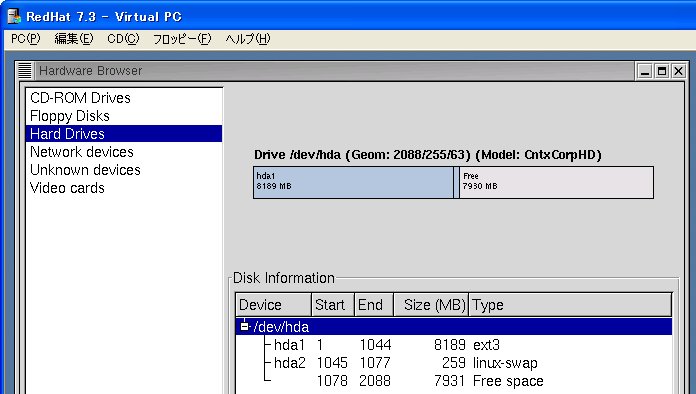The height and width of the screenshot is (394, 696).
Task: Click the thin hda2 sliver in drive graphic
Action: [x=456, y=182]
